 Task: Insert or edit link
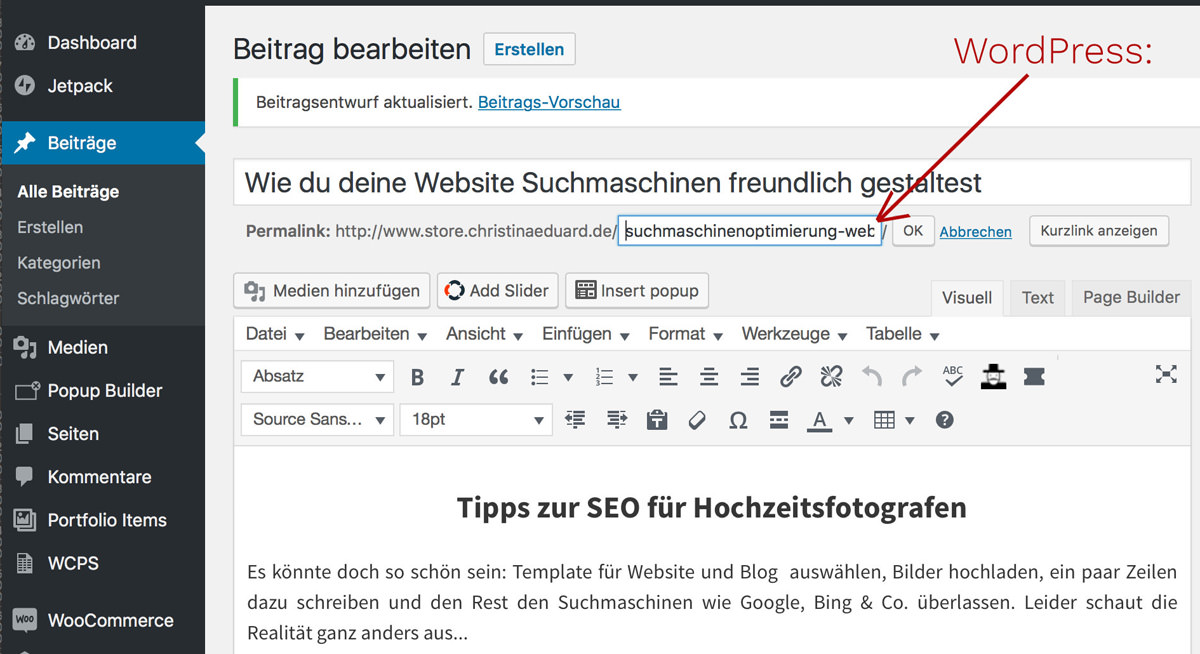pos(790,377)
